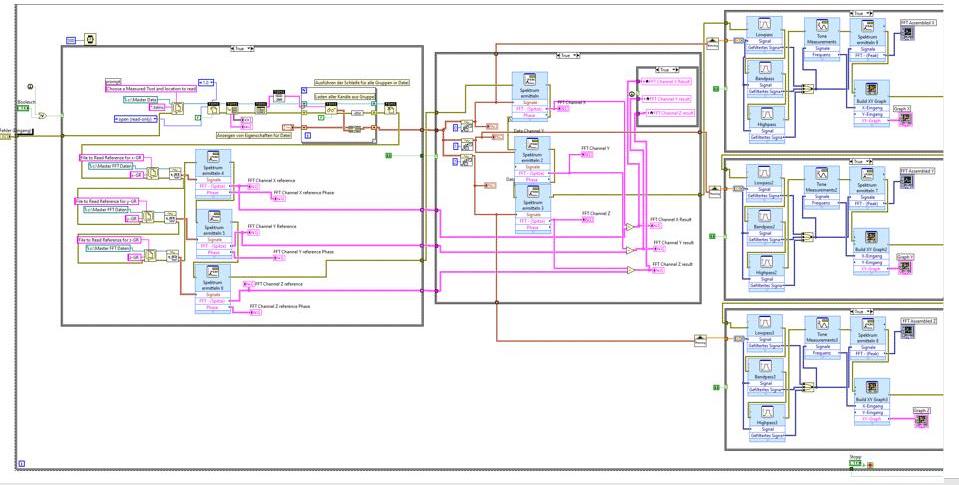
Task: Click 'File to Read Reference for z-GR' constant
Action: 109,240
